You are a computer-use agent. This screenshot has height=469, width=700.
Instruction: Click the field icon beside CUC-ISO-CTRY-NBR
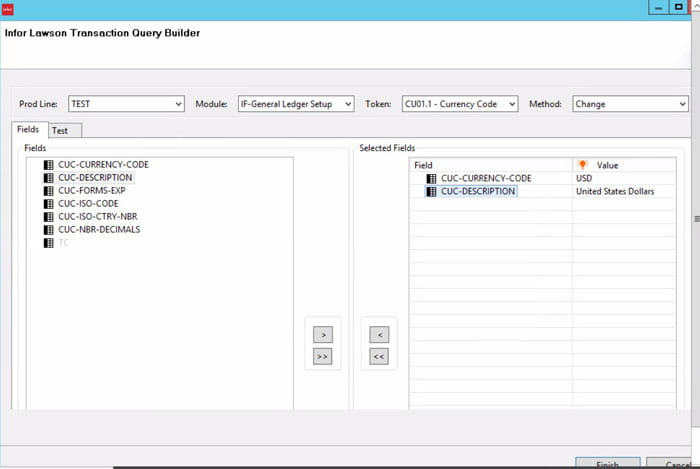click(x=48, y=216)
